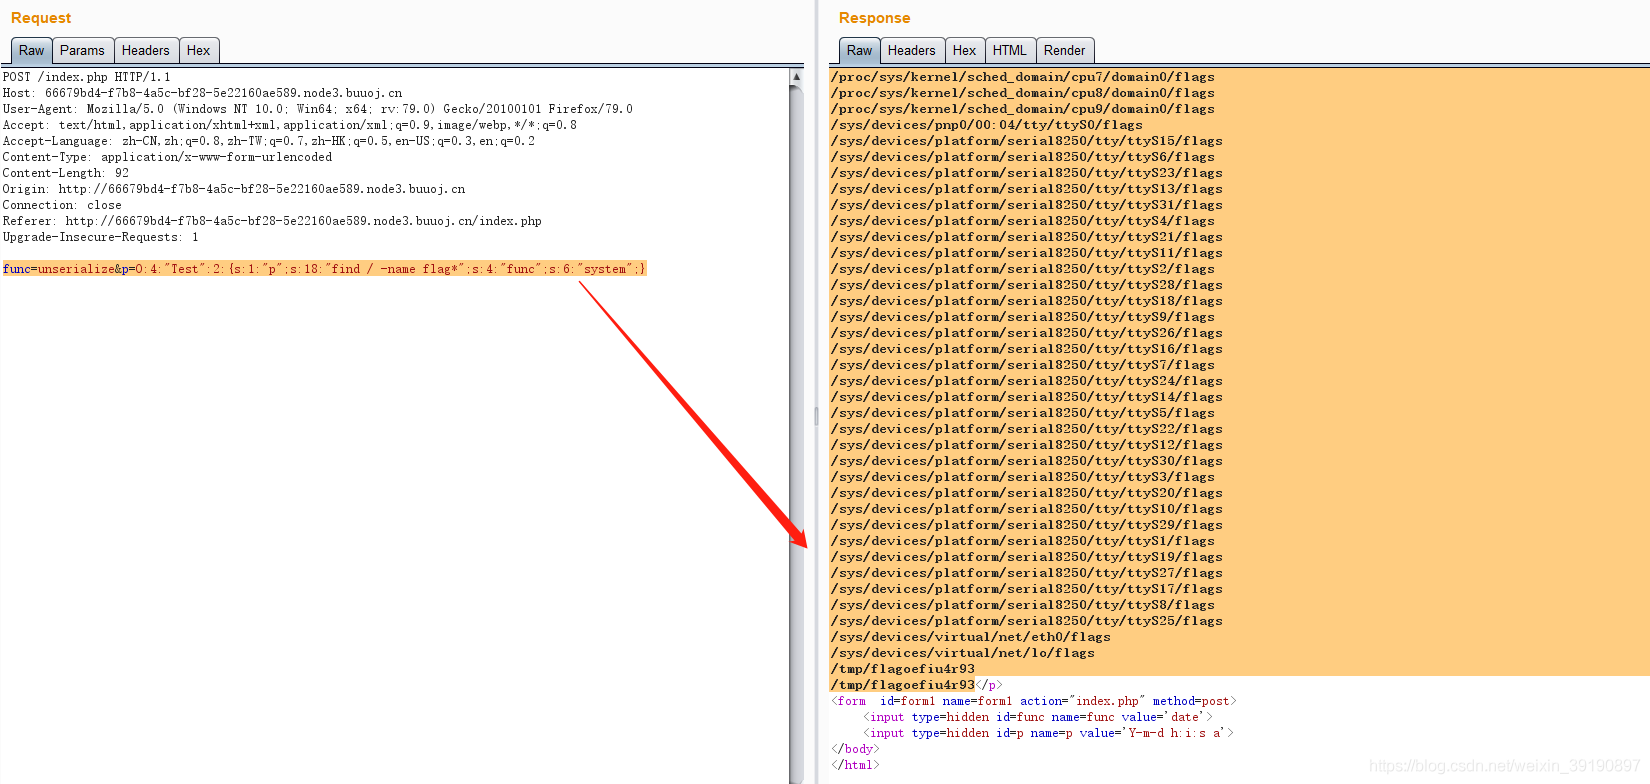Click the func=unserialize payload body line
The image size is (1650, 784).
coord(324,269)
